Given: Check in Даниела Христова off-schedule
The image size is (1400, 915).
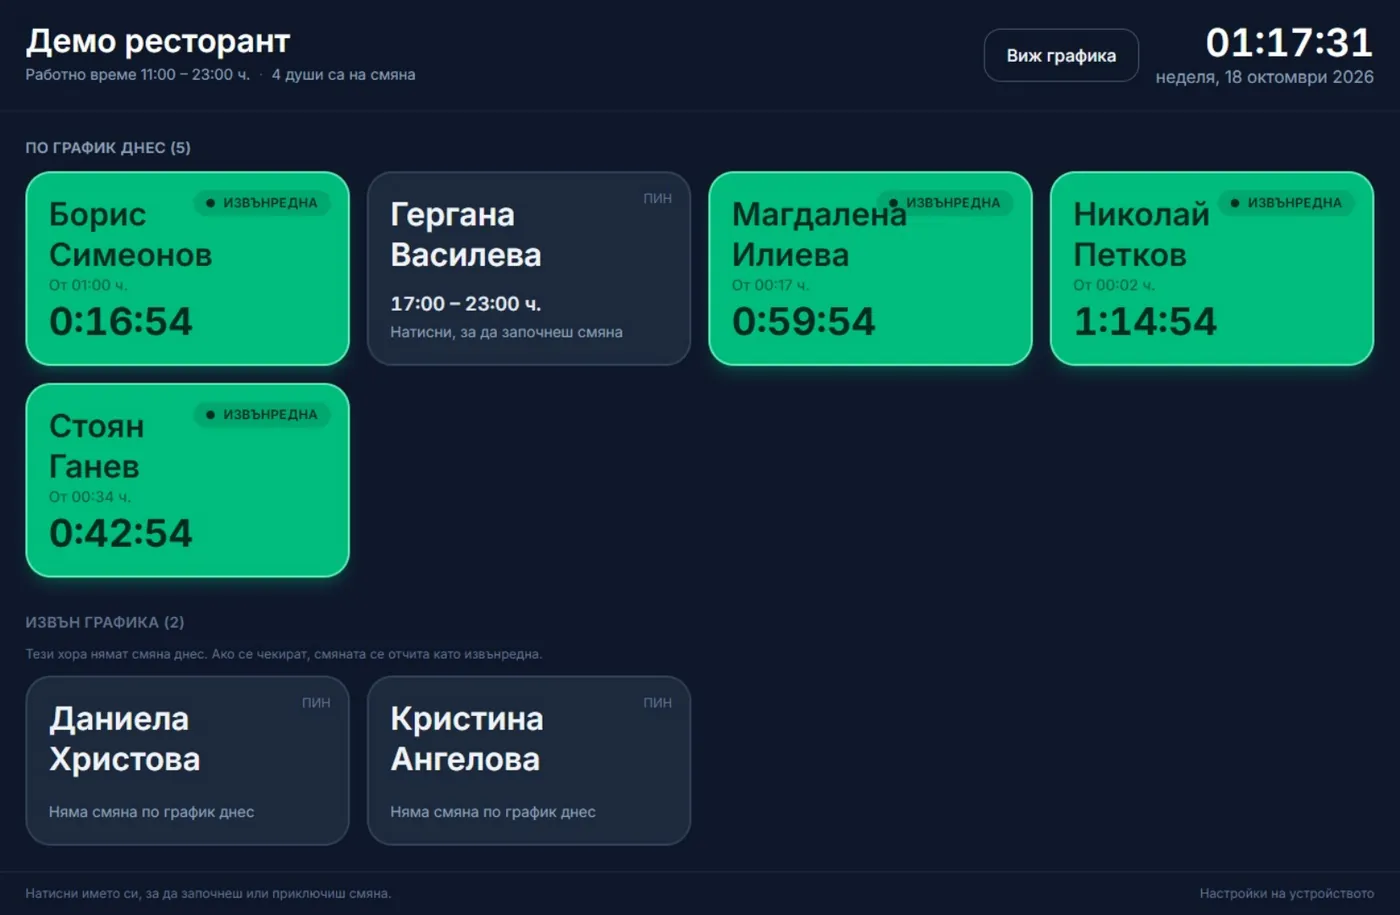Looking at the screenshot, I should tap(187, 760).
